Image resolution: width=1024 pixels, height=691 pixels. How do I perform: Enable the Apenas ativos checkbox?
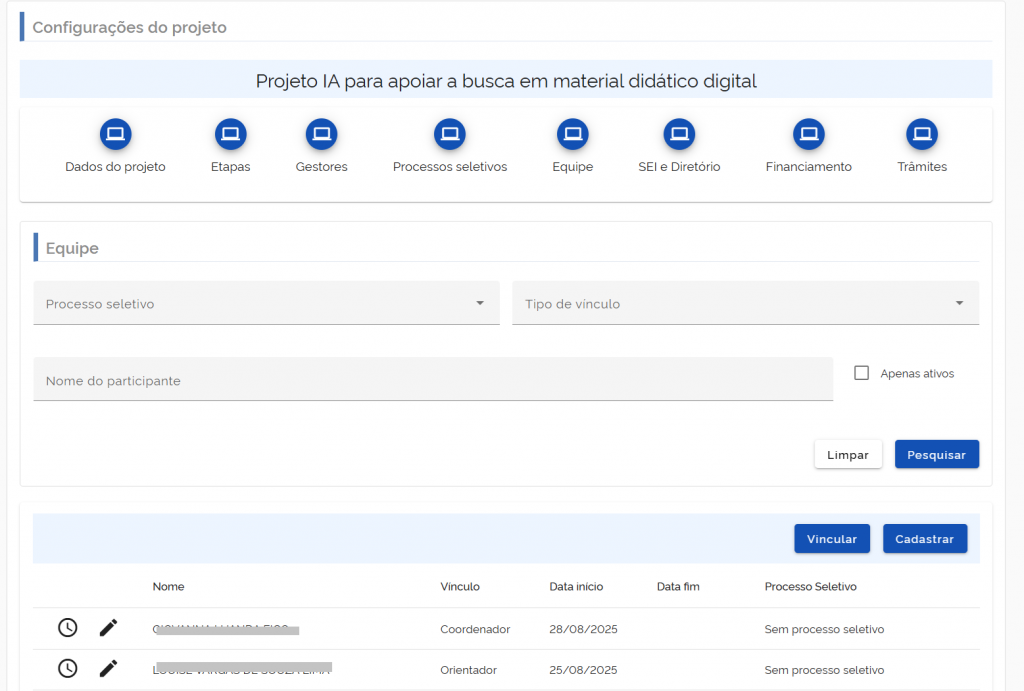point(861,372)
